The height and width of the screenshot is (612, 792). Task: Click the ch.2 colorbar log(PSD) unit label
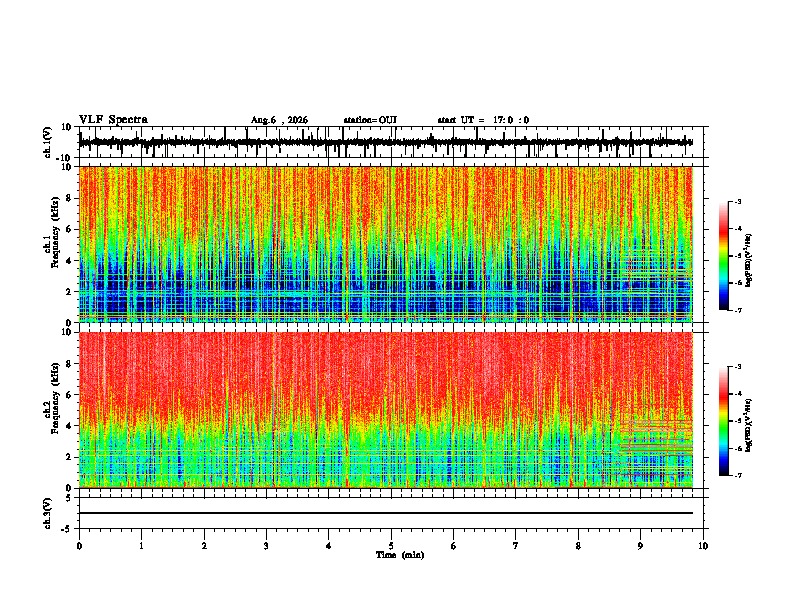(x=749, y=425)
